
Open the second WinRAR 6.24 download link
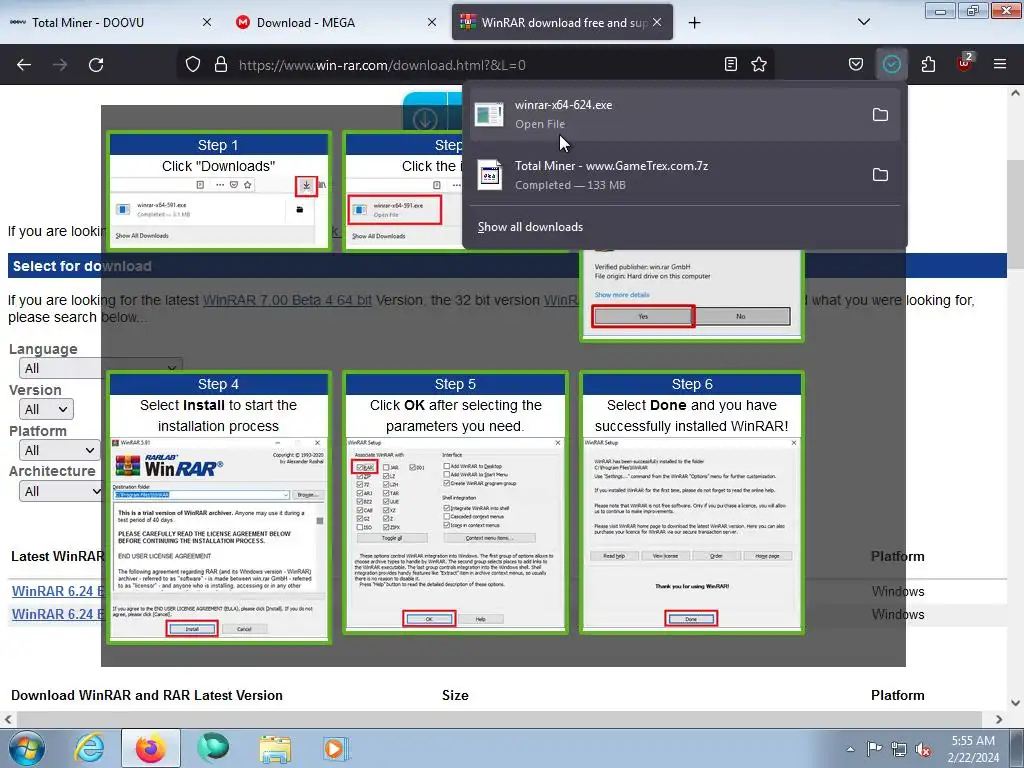(57, 615)
